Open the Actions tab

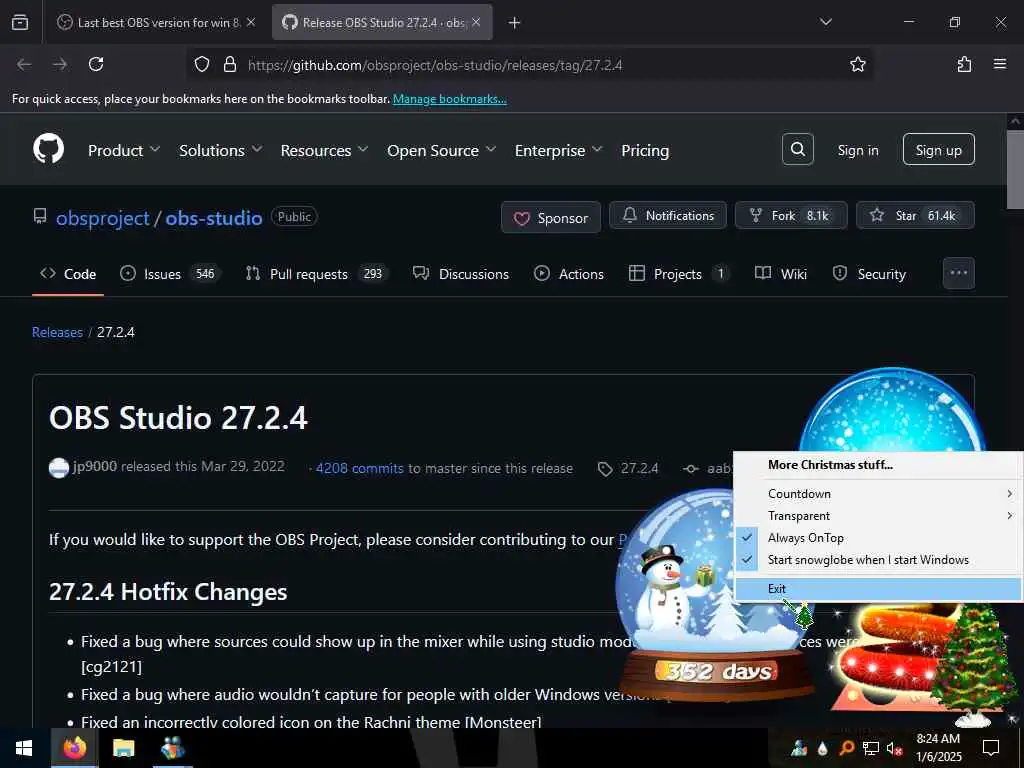coord(569,274)
